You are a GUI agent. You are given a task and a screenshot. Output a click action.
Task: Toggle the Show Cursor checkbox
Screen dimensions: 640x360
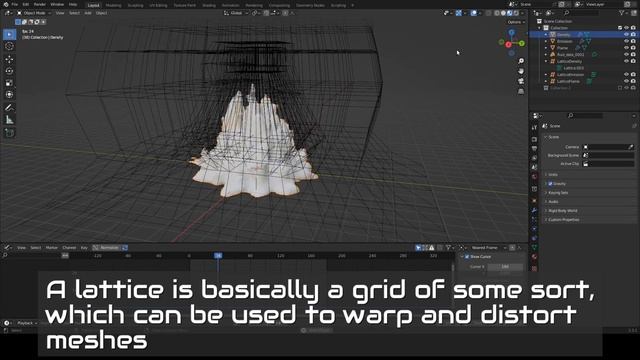tap(467, 257)
